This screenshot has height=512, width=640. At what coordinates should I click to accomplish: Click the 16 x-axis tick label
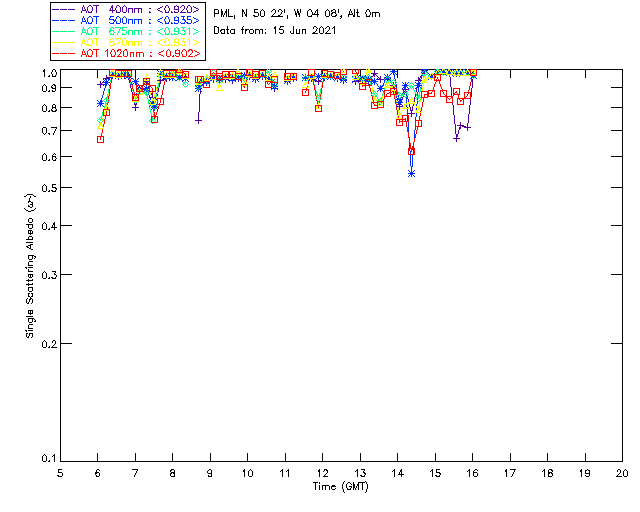472,473
